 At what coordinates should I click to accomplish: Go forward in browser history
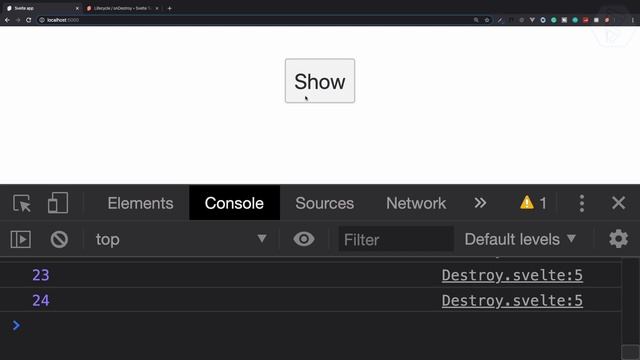point(18,20)
